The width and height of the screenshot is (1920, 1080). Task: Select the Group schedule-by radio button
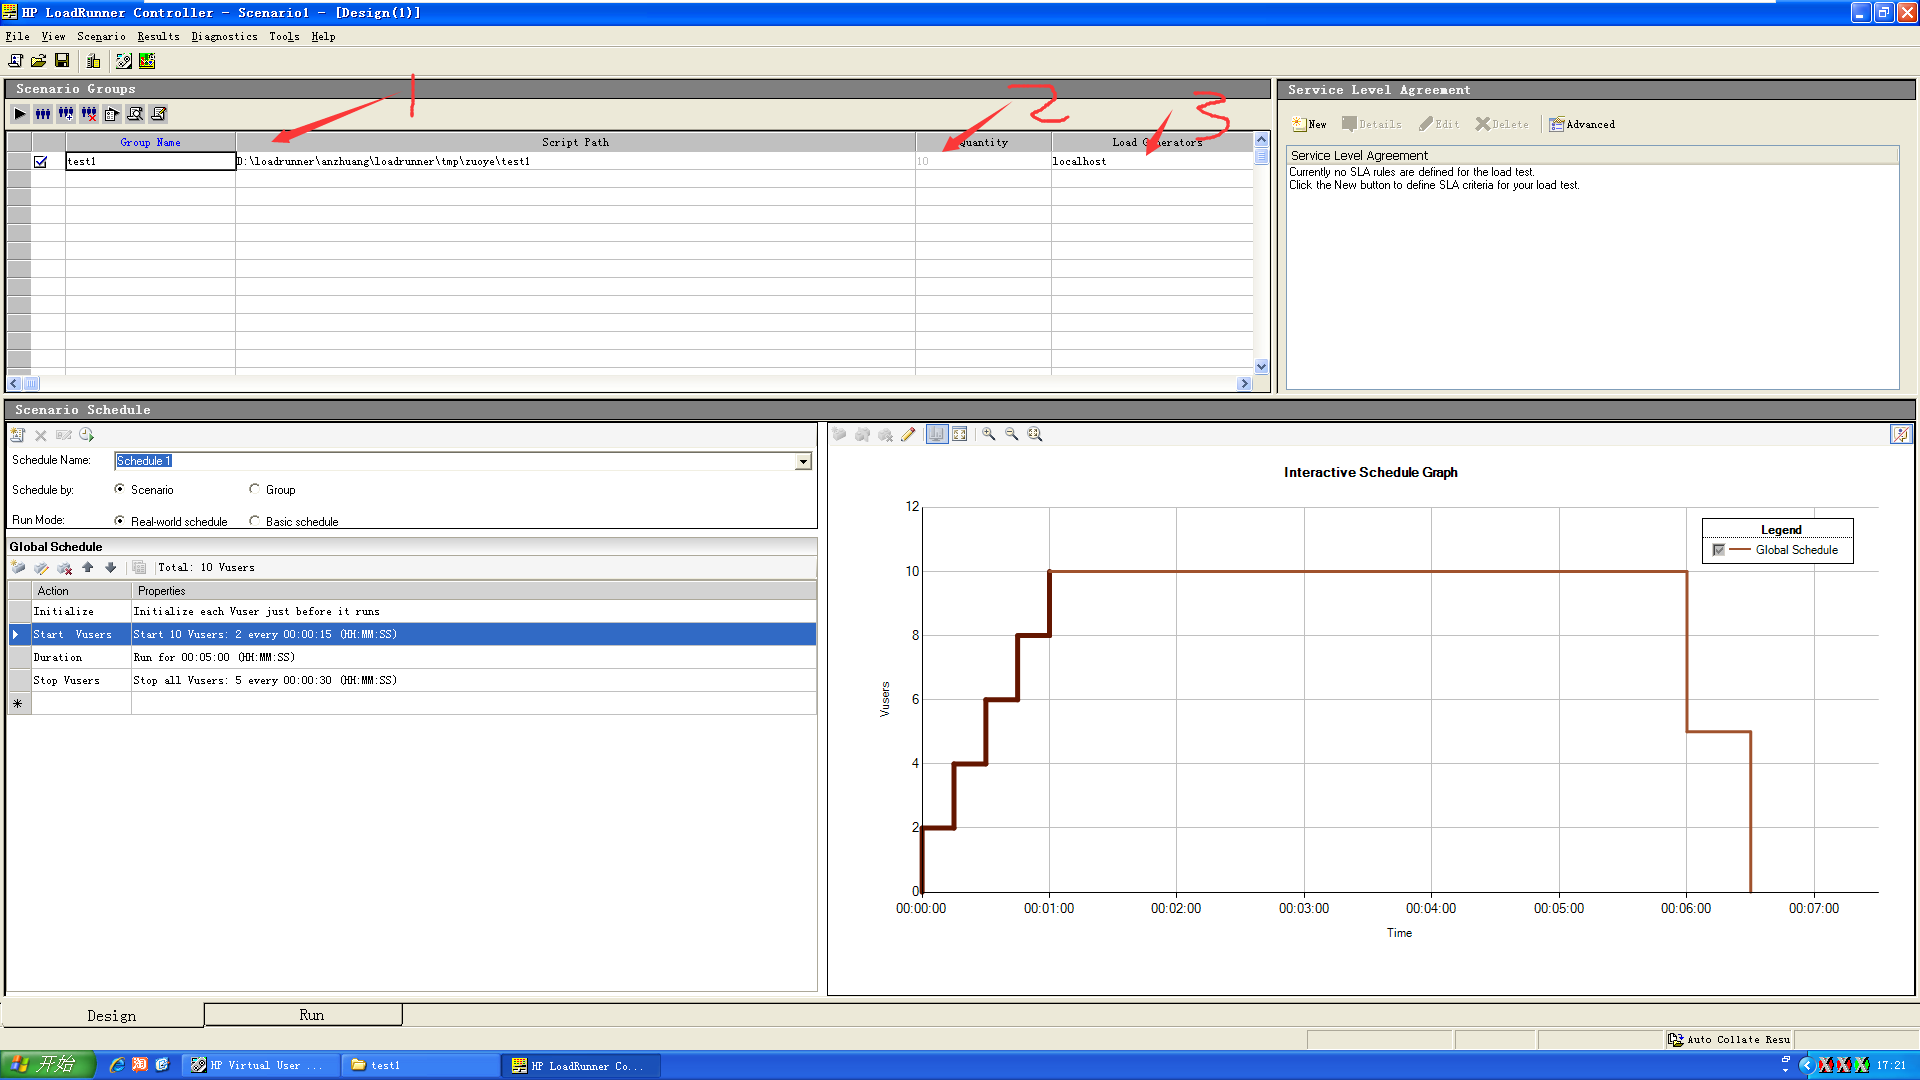pyautogui.click(x=253, y=489)
